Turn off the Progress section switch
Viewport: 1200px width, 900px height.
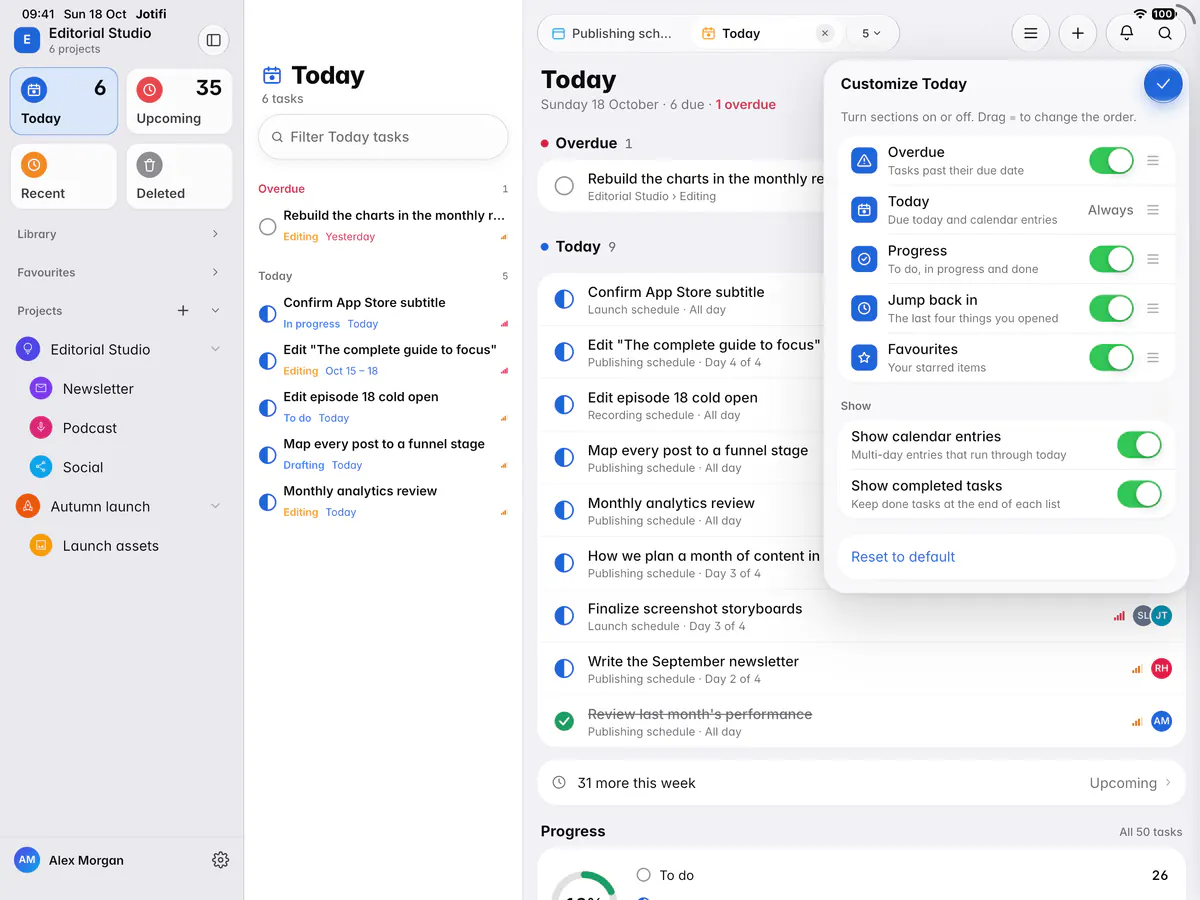1111,259
